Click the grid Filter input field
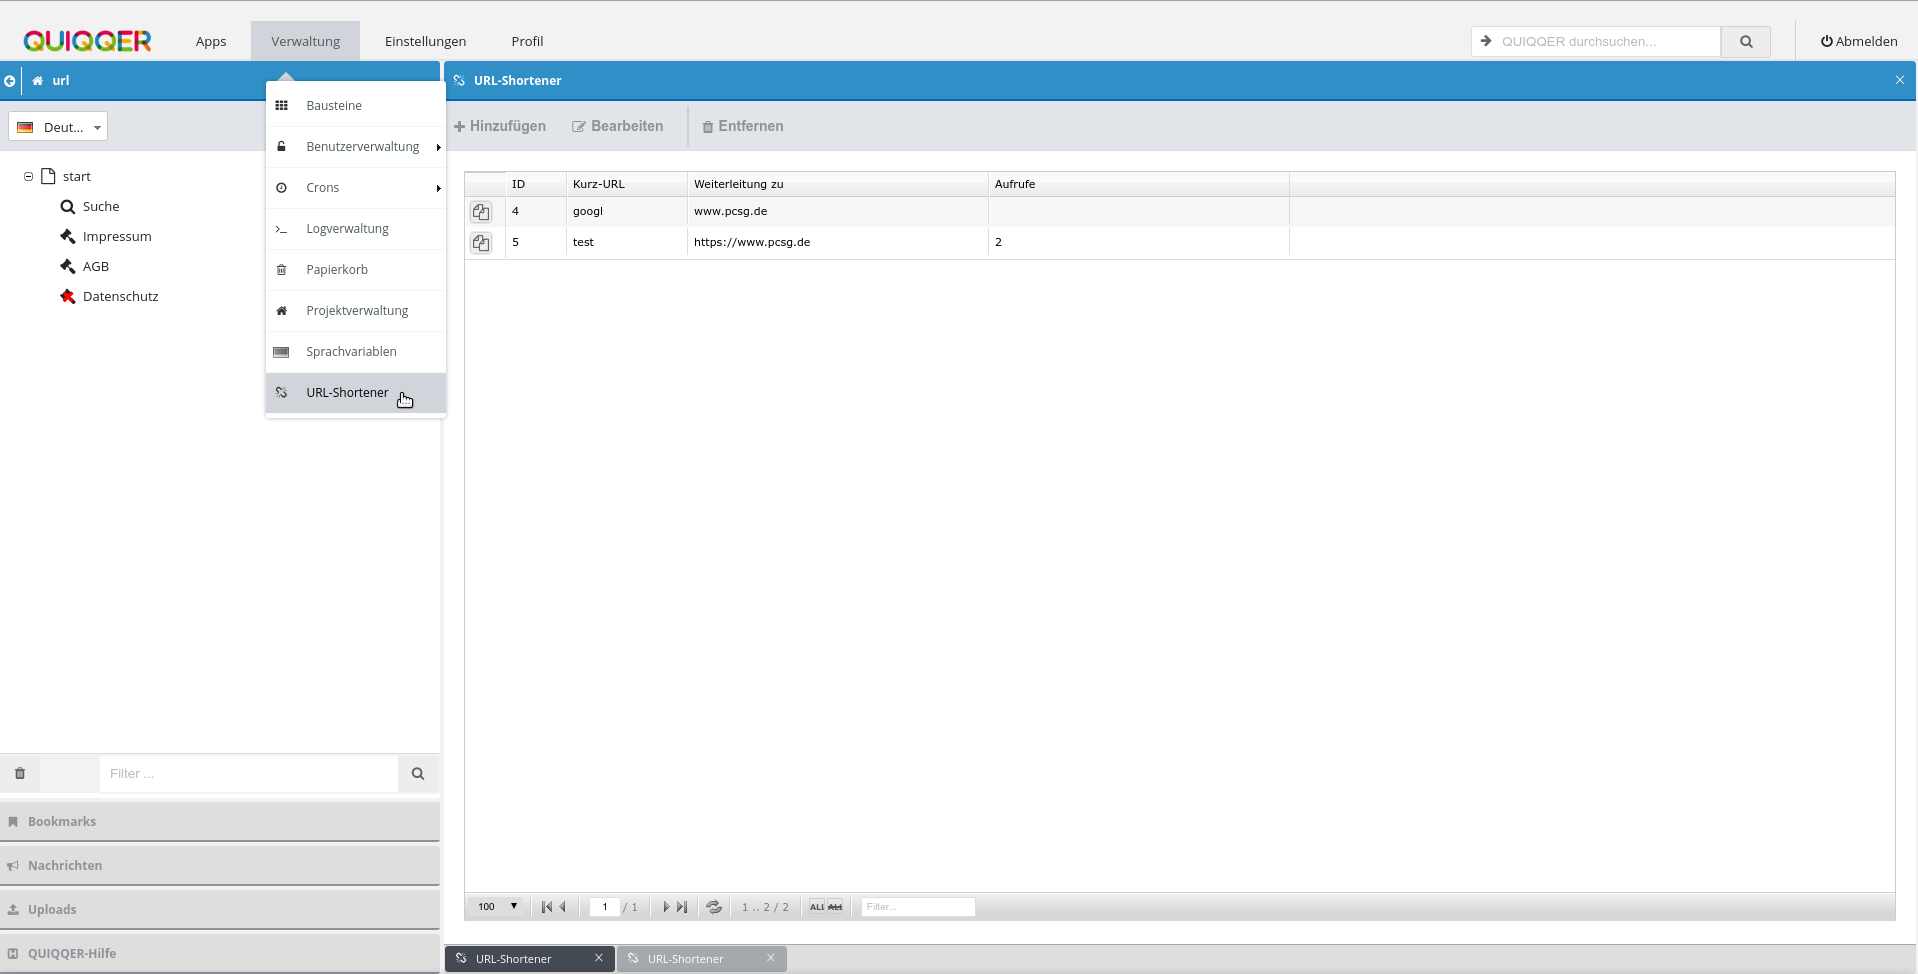 pyautogui.click(x=917, y=907)
